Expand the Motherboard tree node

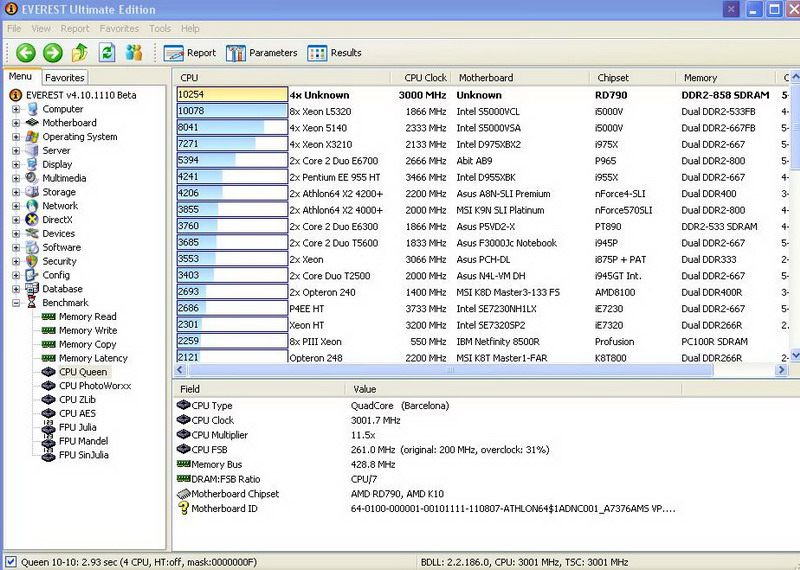coord(16,122)
